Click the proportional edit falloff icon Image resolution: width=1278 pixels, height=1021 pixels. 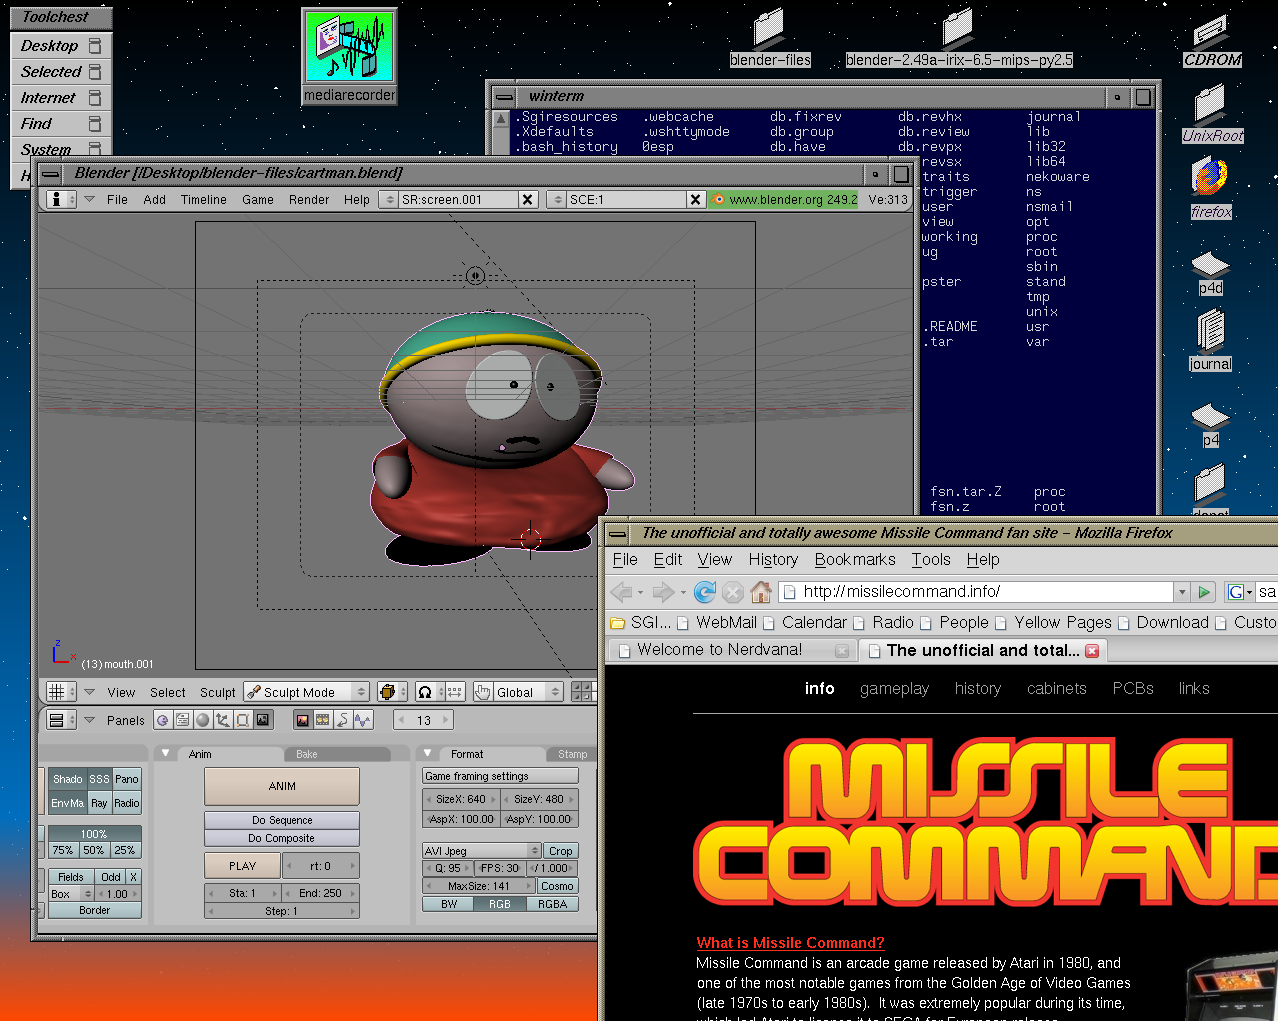[425, 692]
